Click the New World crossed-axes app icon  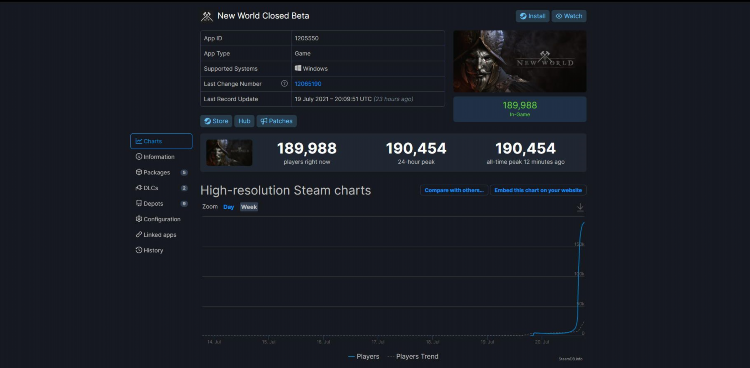[x=207, y=16]
